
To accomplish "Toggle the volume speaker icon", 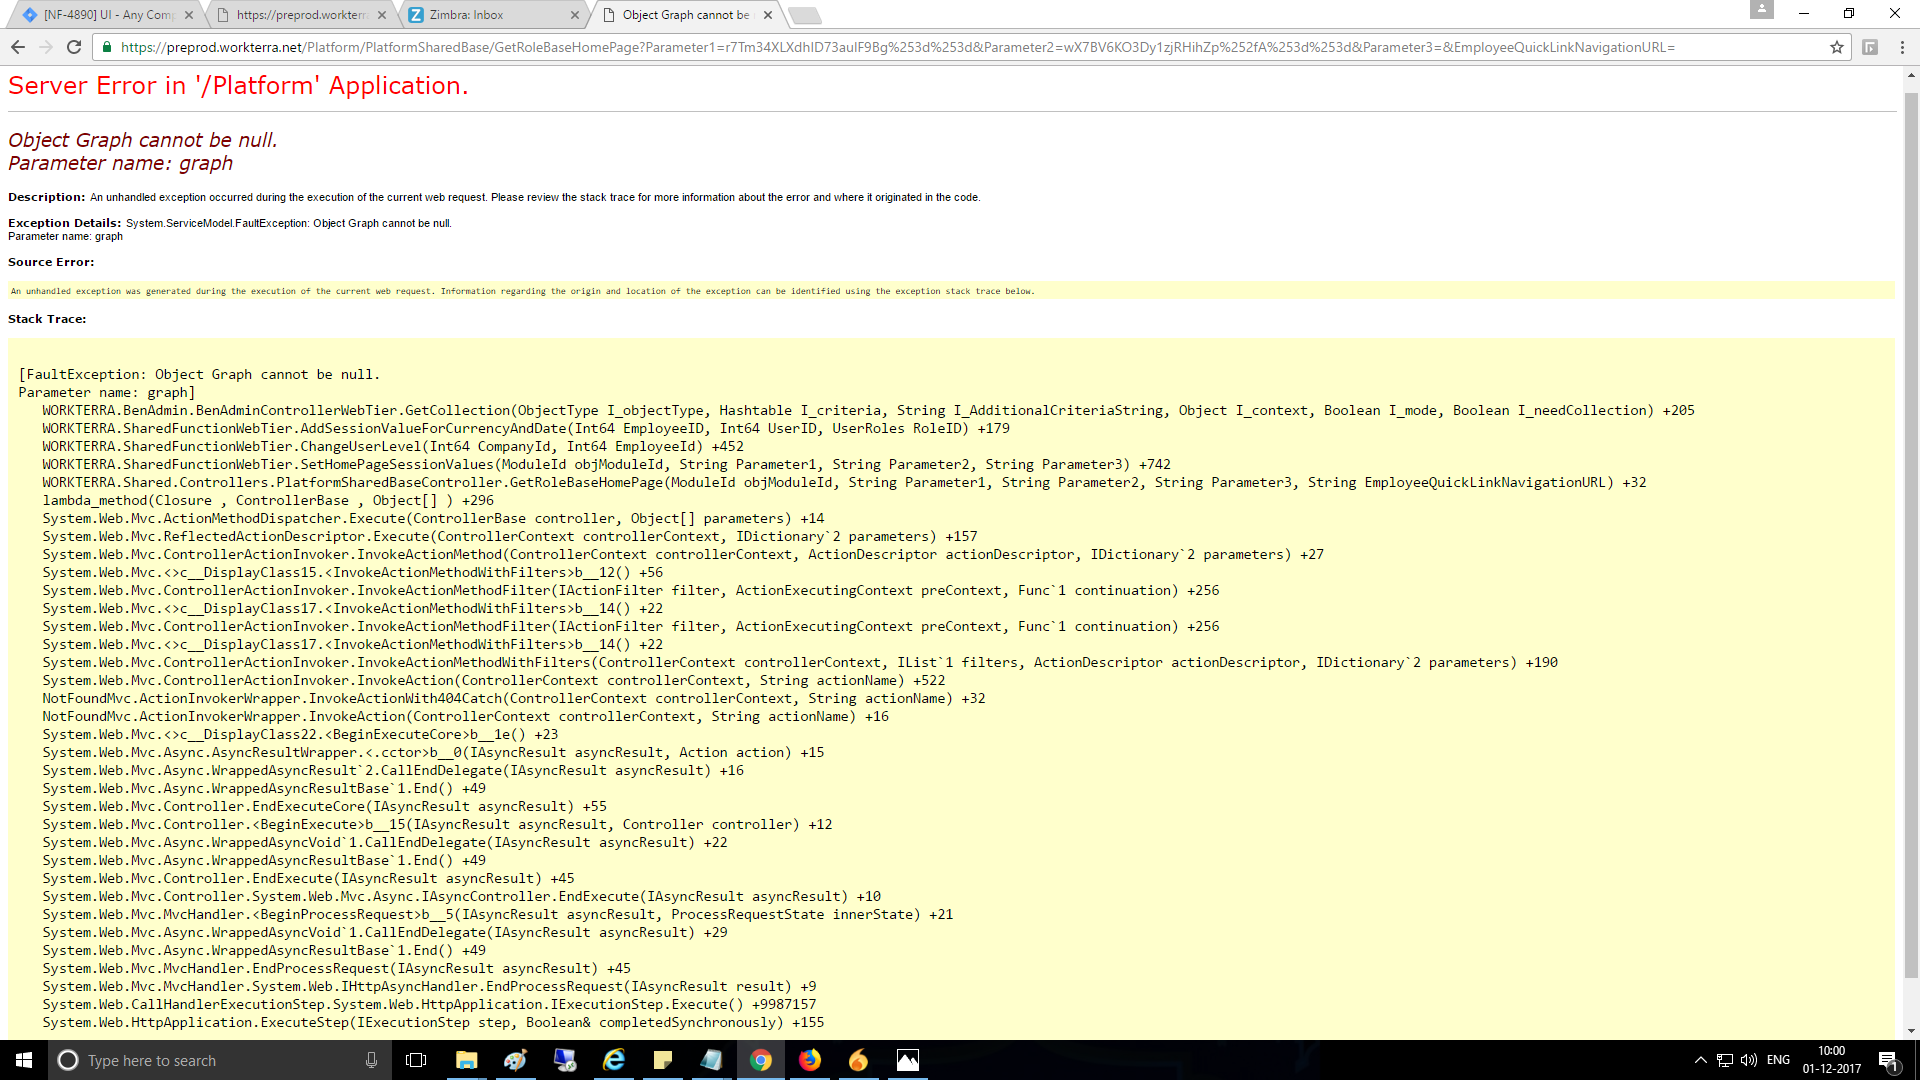I will click(1749, 1060).
